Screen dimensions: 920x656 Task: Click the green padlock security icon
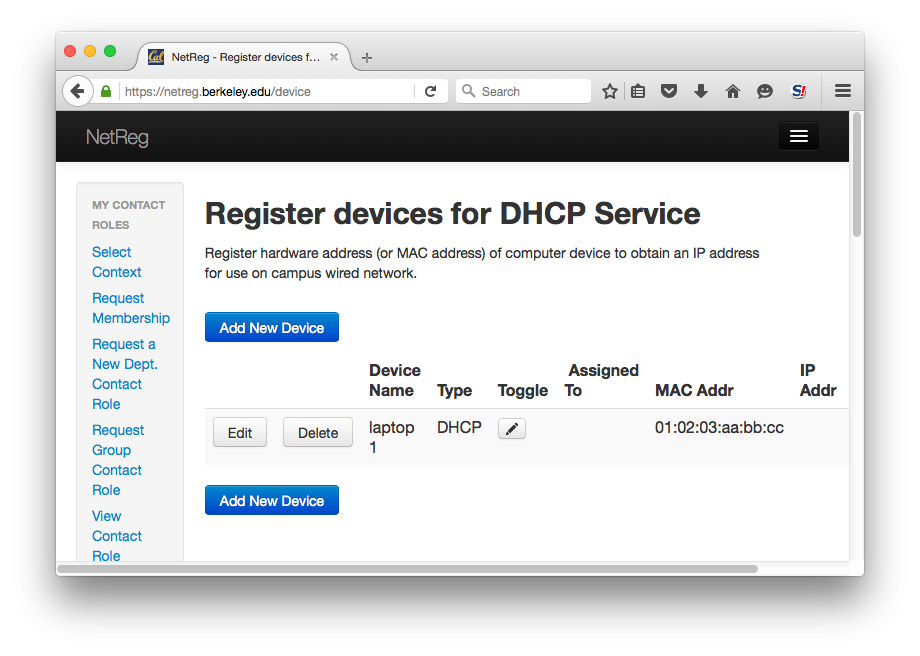tap(106, 92)
